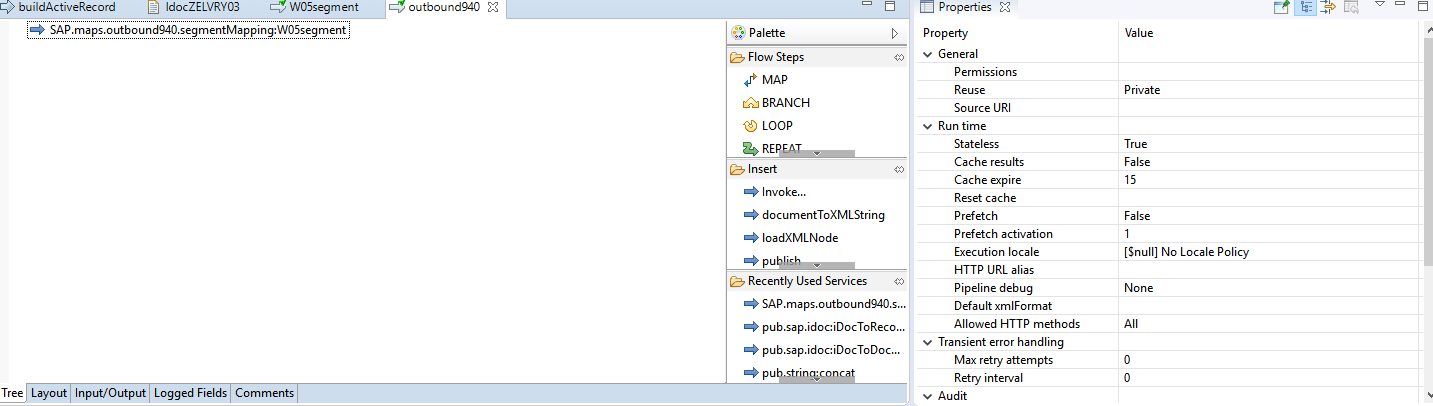This screenshot has height=406, width=1433.
Task: Pin the Insert drawer open
Action: point(899,169)
